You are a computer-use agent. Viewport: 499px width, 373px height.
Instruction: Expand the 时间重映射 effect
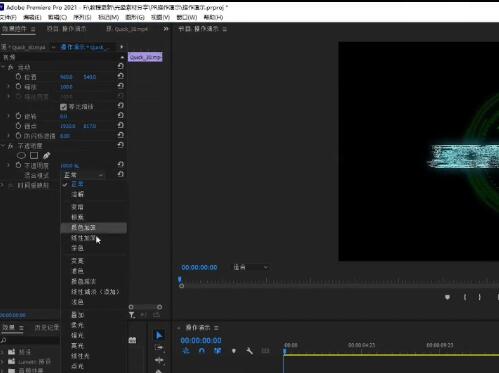tap(2, 185)
